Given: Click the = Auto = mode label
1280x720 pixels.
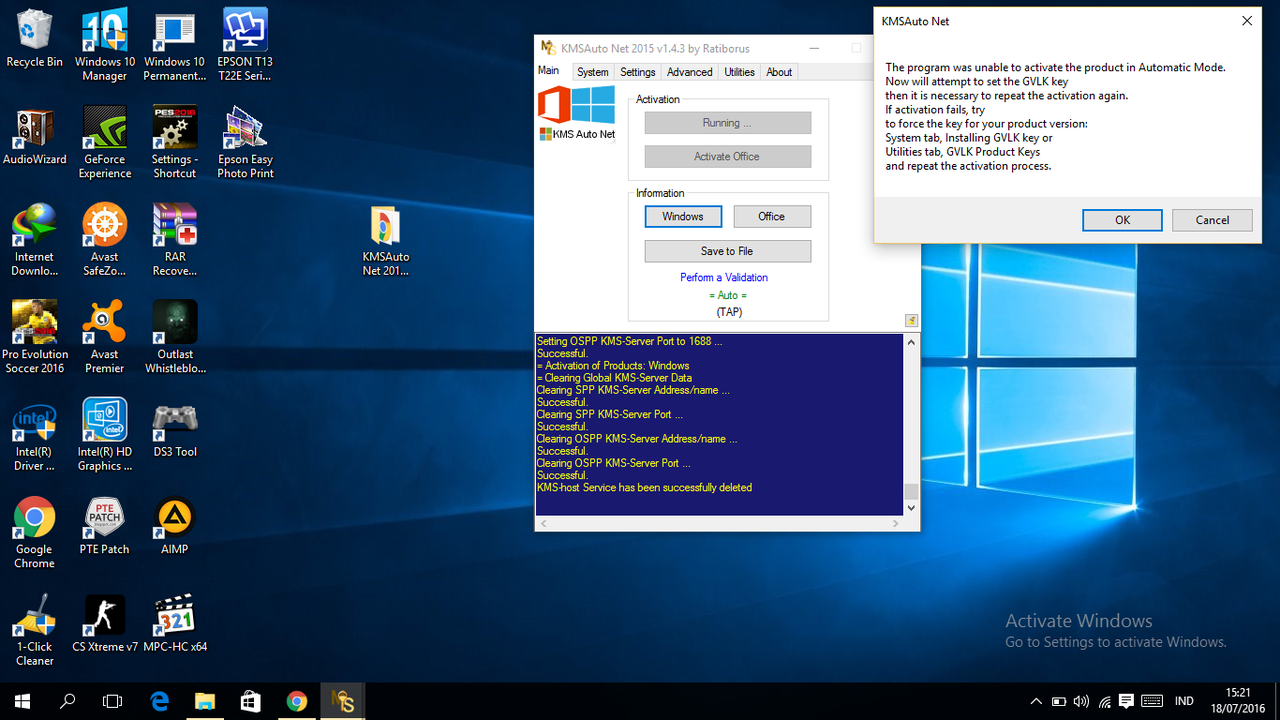Looking at the screenshot, I should click(x=728, y=295).
